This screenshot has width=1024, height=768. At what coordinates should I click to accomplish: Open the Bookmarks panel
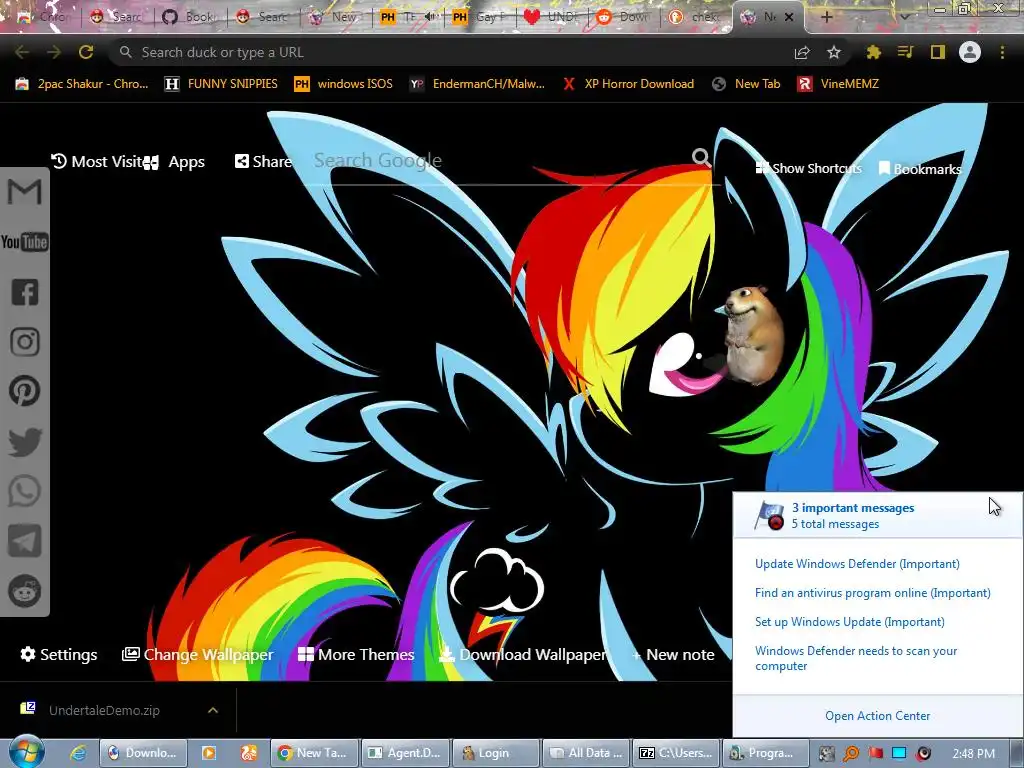pos(920,169)
